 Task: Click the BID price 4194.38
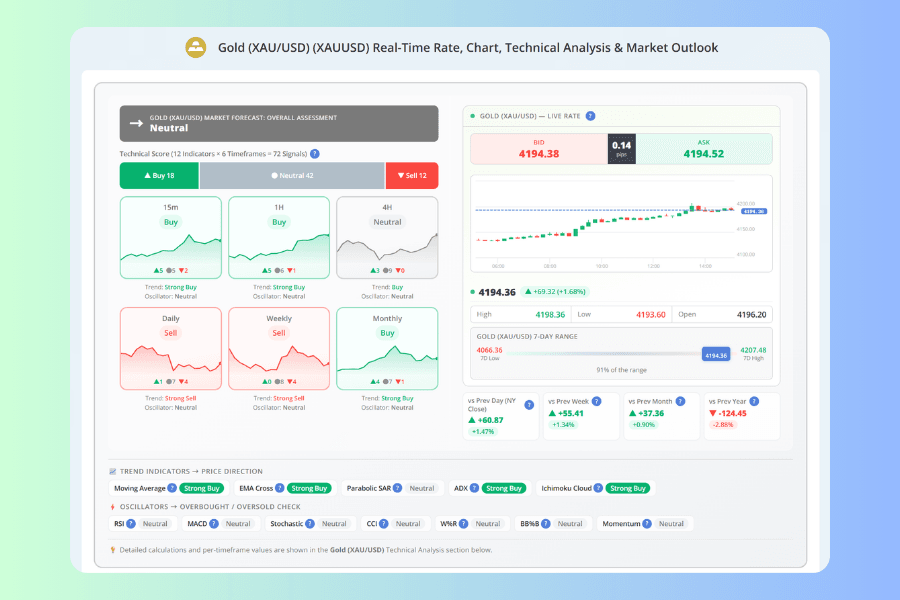[539, 154]
